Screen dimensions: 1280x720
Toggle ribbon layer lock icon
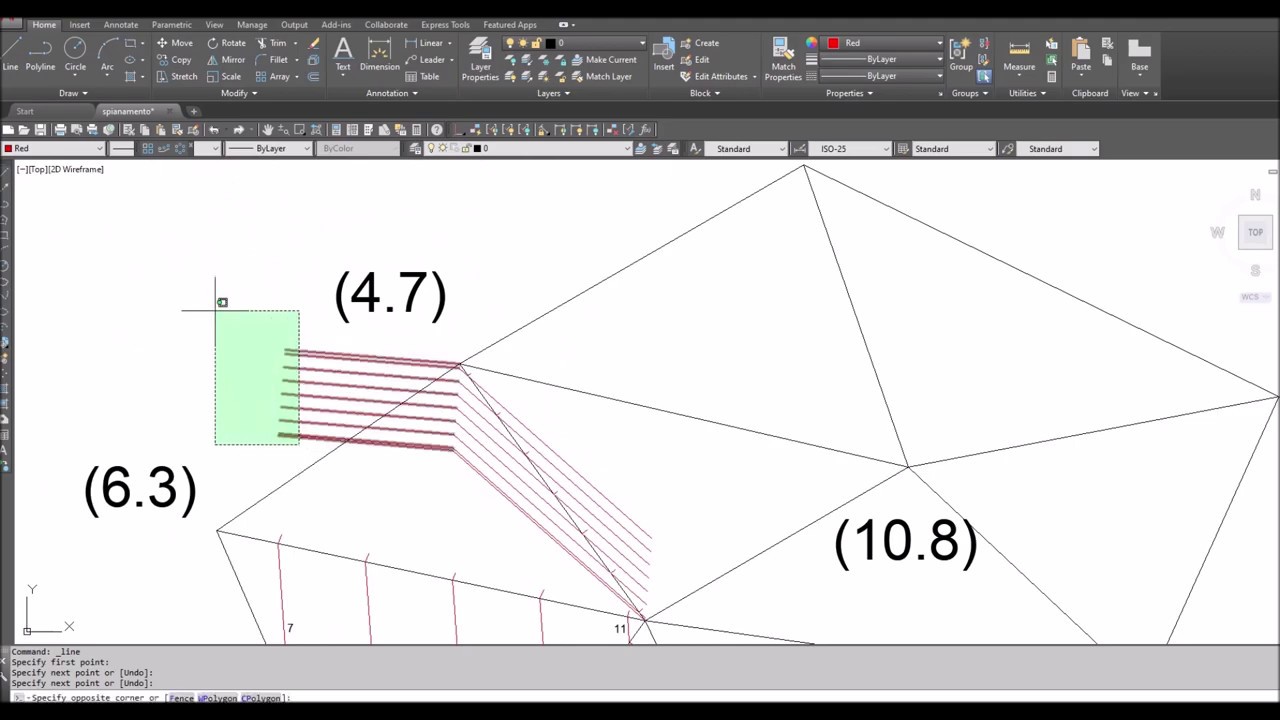(x=536, y=43)
